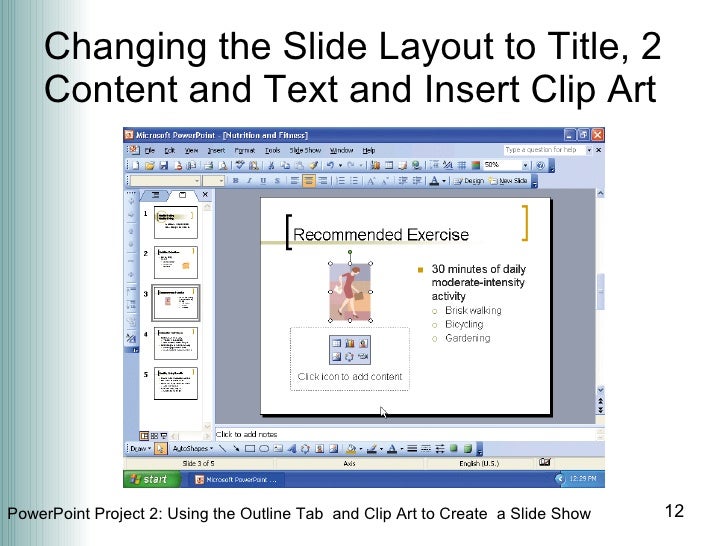
Task: Click the 3-D Style icon
Action: click(468, 448)
